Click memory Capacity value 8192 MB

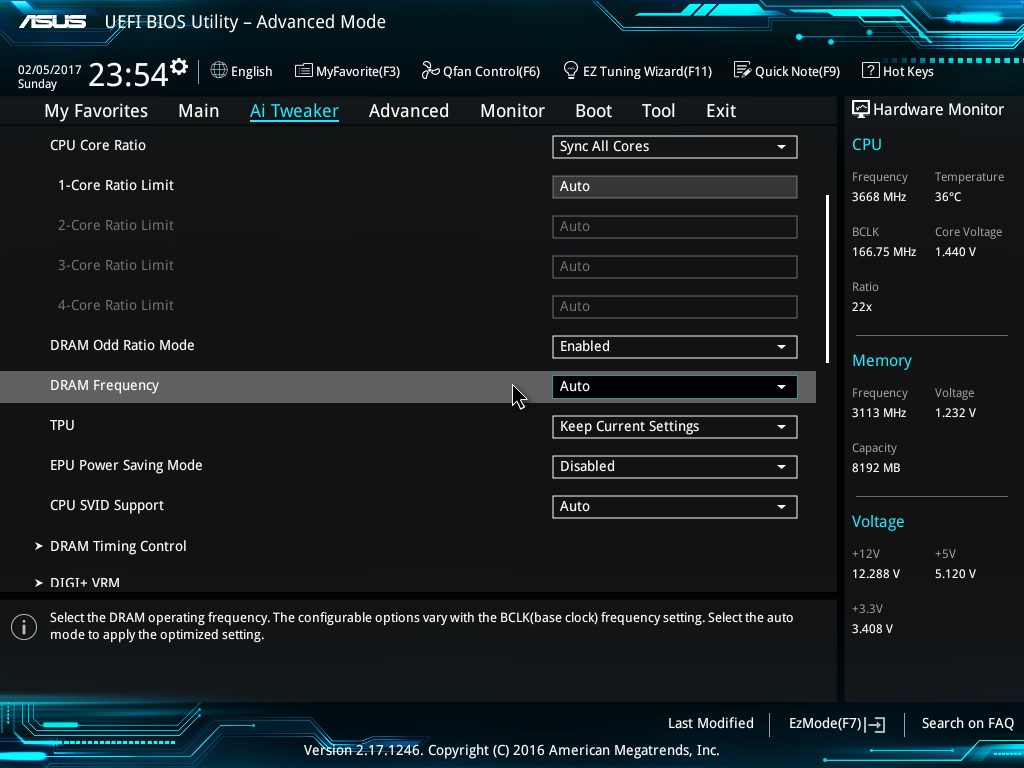click(876, 468)
